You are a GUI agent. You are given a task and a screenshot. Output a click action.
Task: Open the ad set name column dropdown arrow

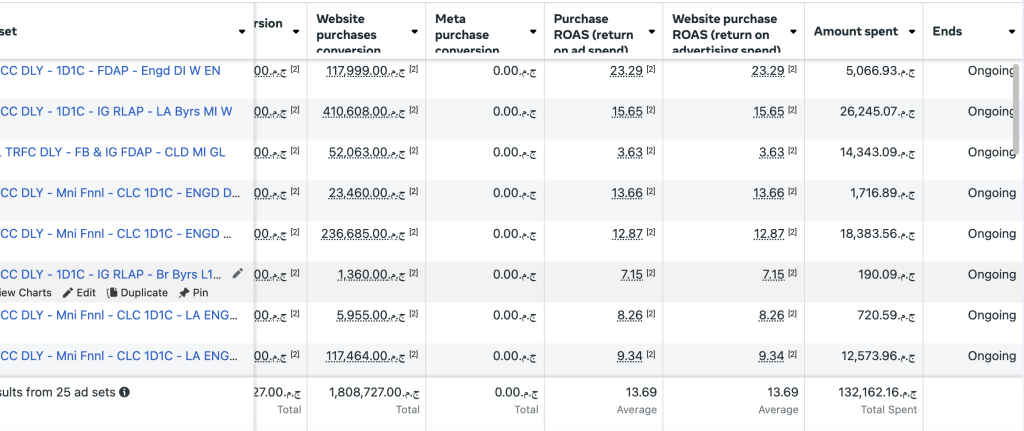click(x=242, y=32)
